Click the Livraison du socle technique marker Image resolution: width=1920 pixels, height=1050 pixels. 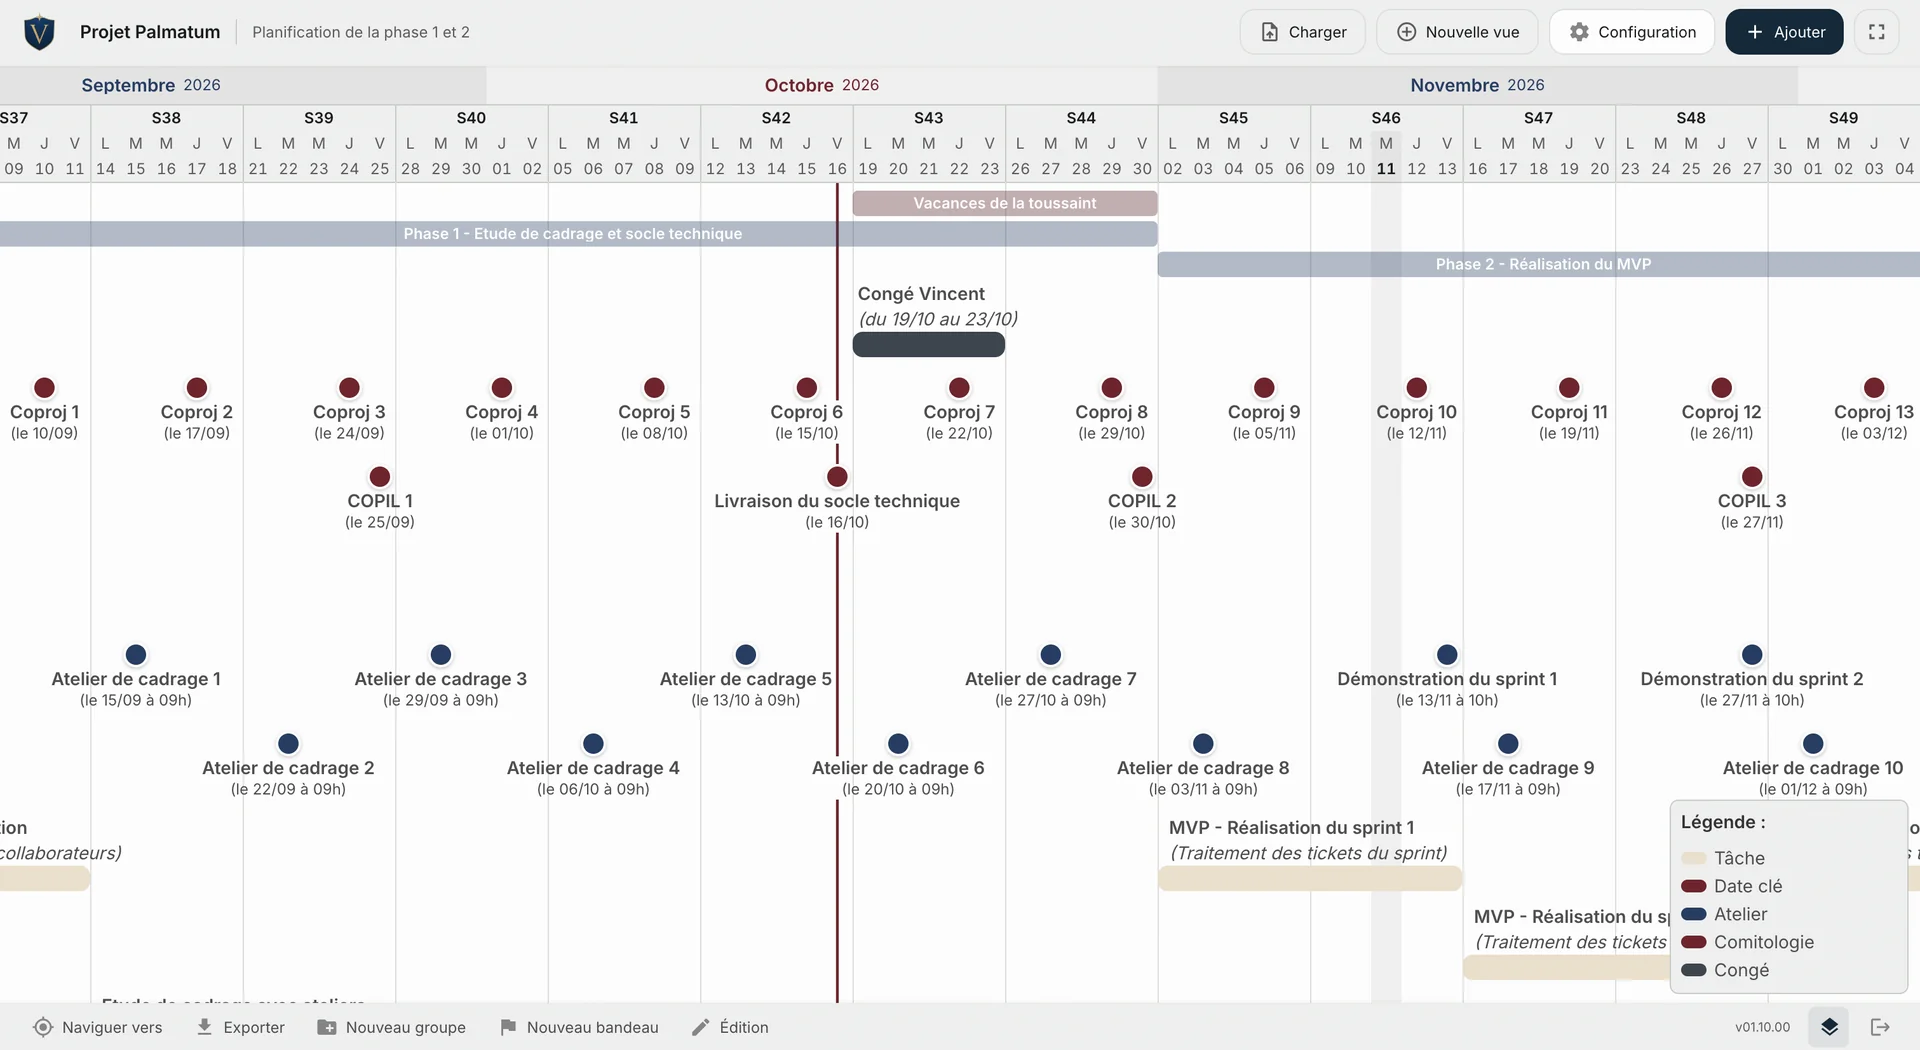[x=837, y=477]
